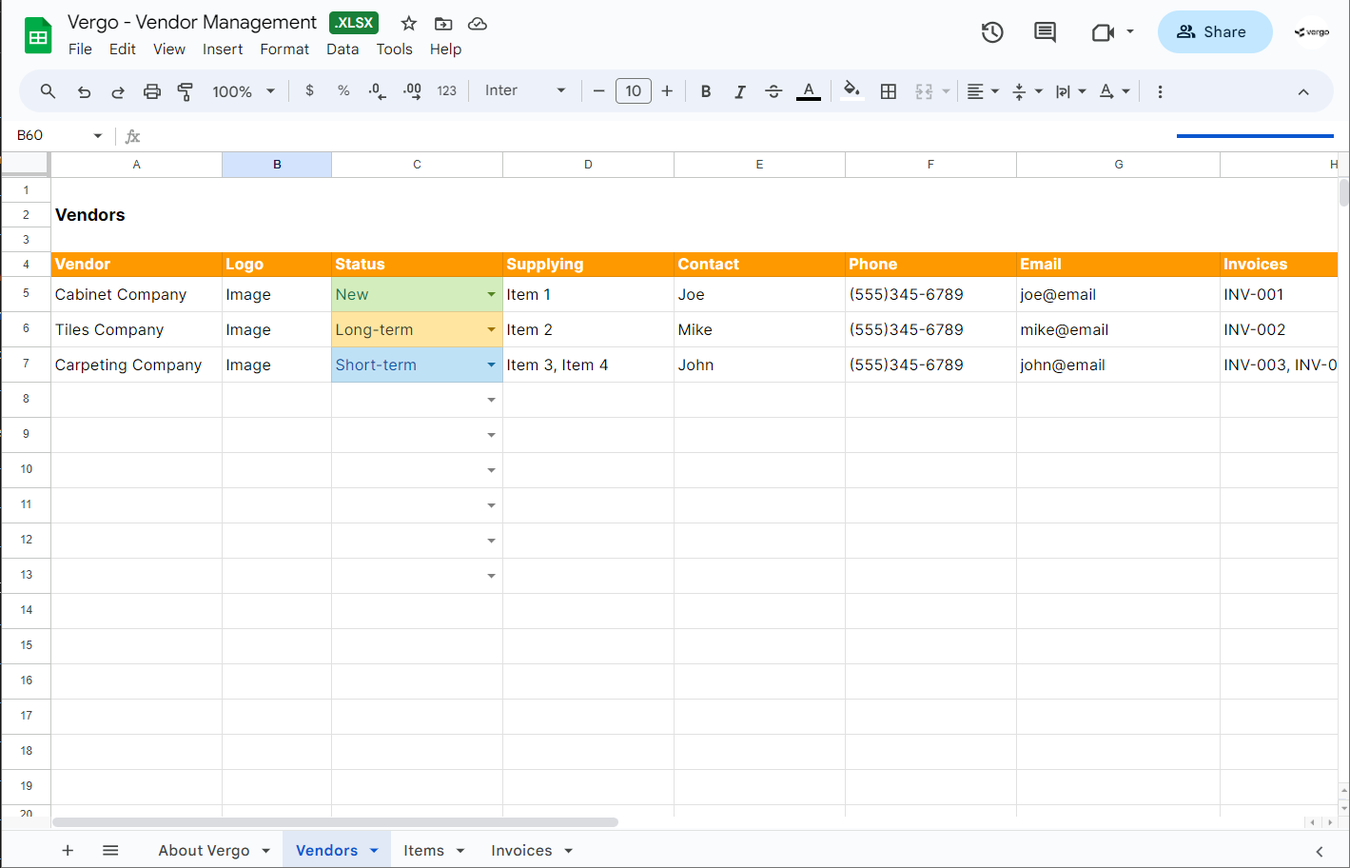Open comment history

tap(1044, 32)
